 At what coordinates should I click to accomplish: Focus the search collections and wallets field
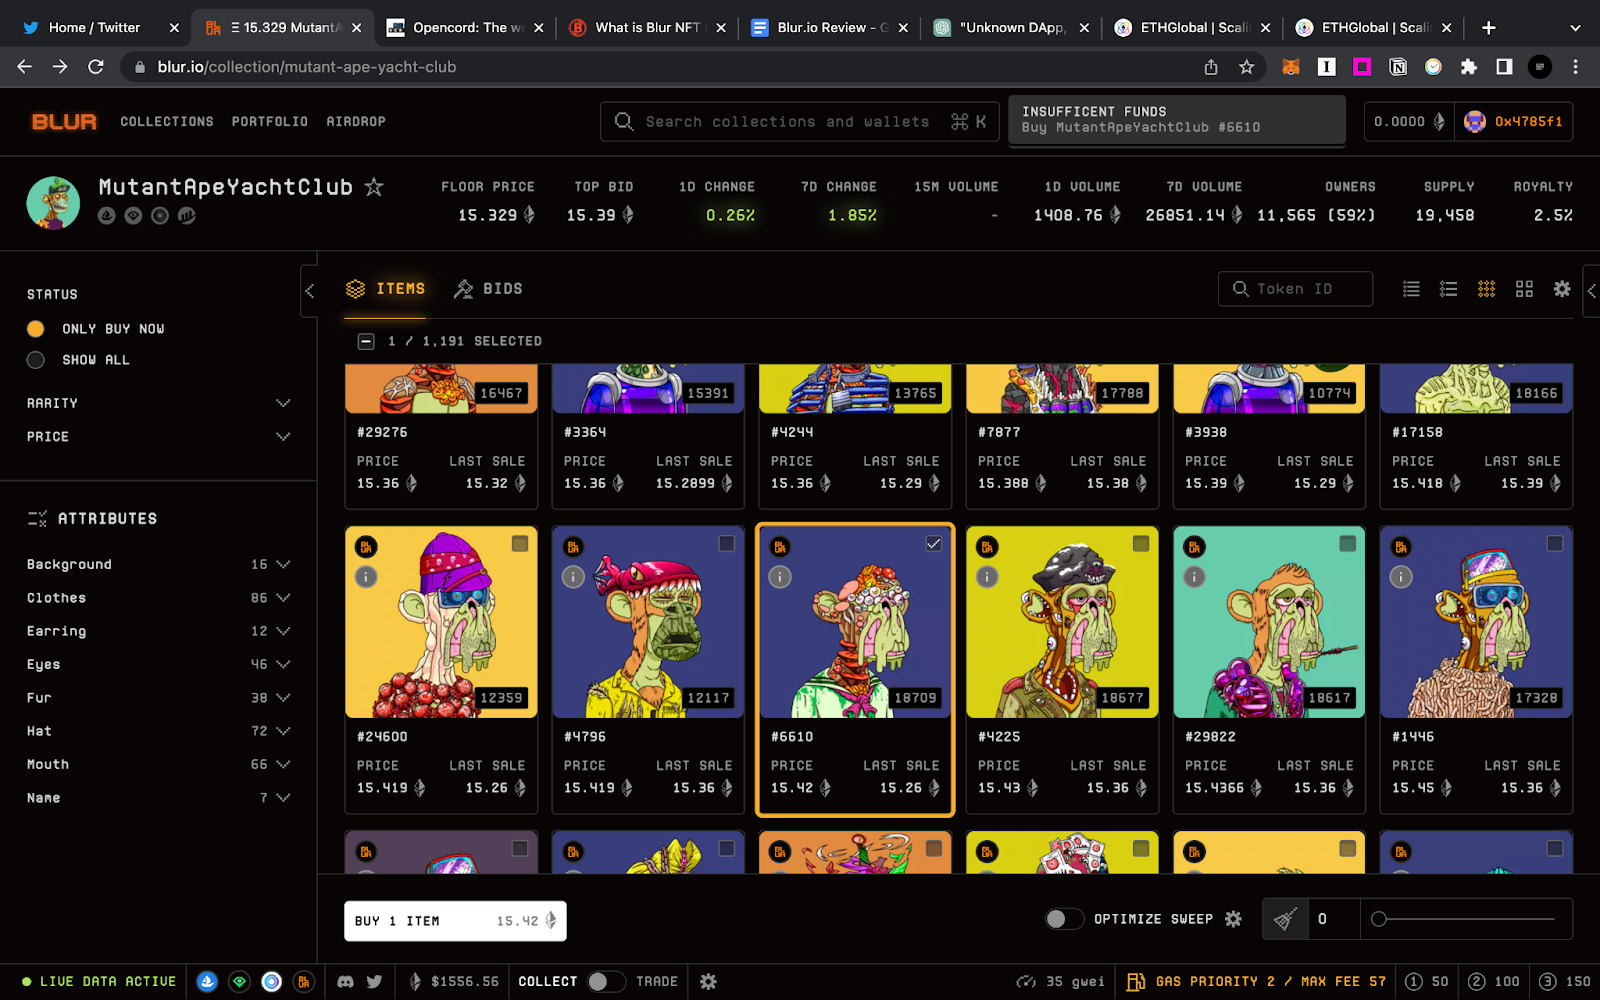[800, 122]
